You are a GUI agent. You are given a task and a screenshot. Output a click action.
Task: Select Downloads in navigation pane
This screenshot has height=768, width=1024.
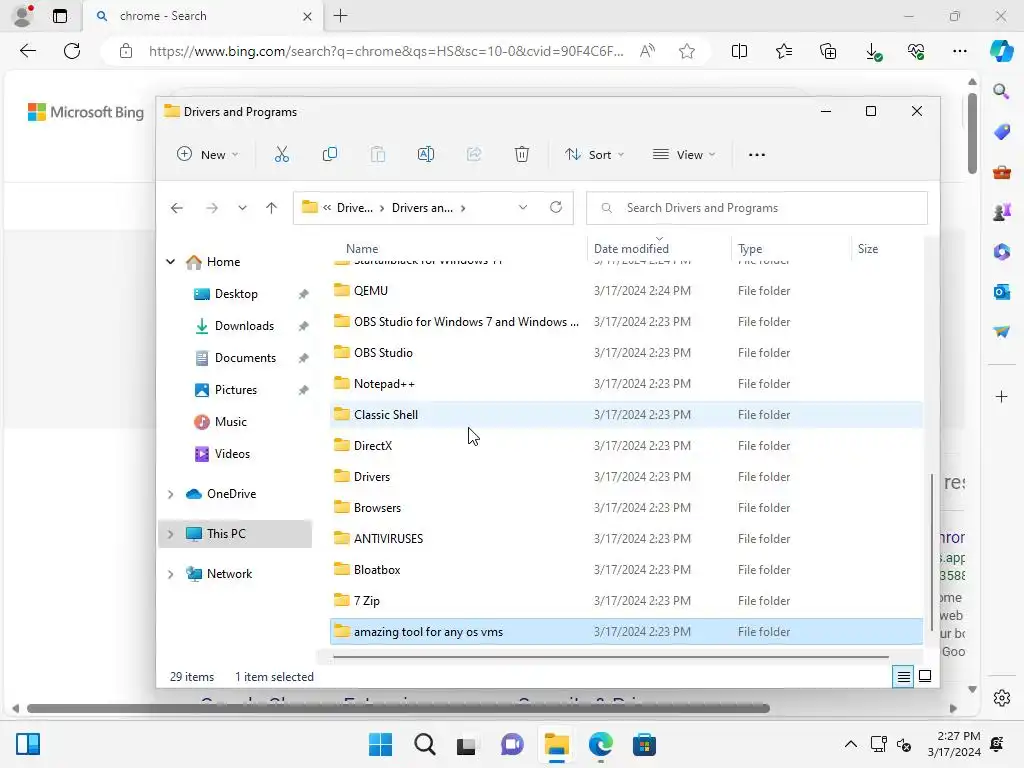click(x=244, y=326)
